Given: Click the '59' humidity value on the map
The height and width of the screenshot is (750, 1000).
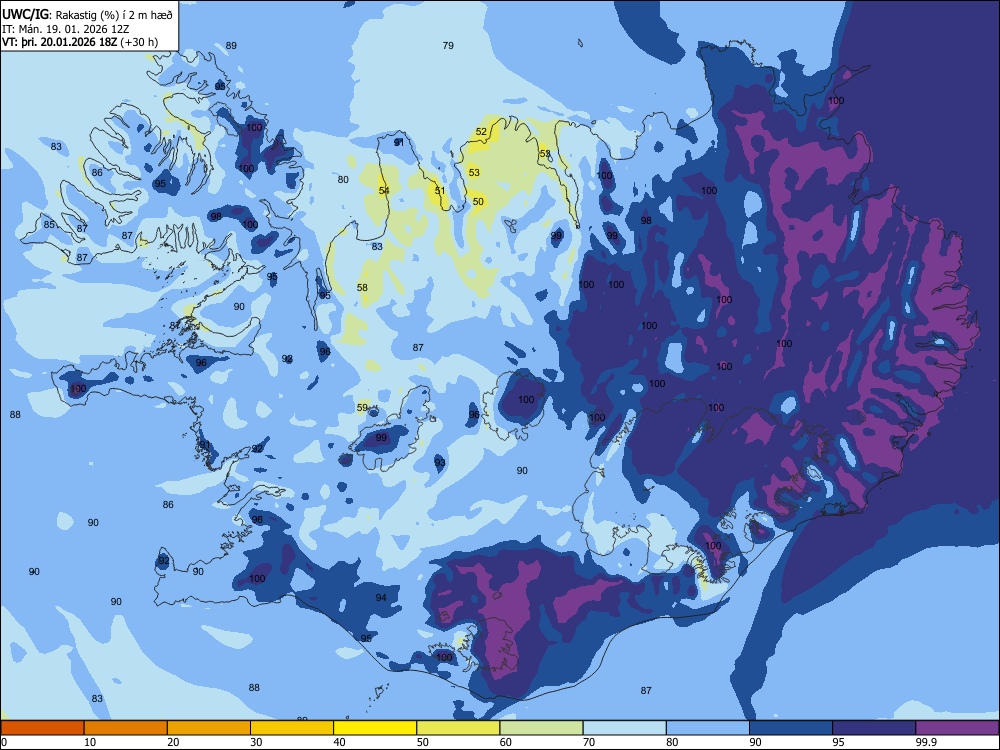Looking at the screenshot, I should point(362,408).
